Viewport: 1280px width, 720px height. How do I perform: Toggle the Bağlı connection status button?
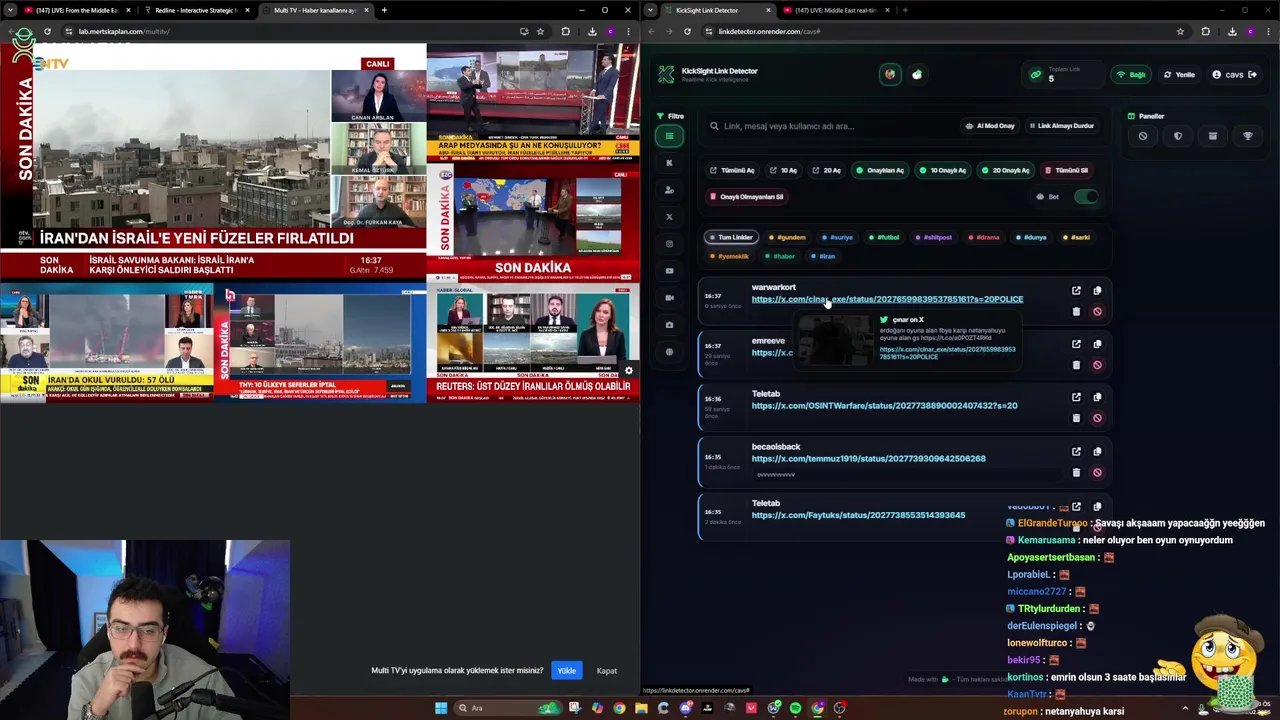point(1131,75)
